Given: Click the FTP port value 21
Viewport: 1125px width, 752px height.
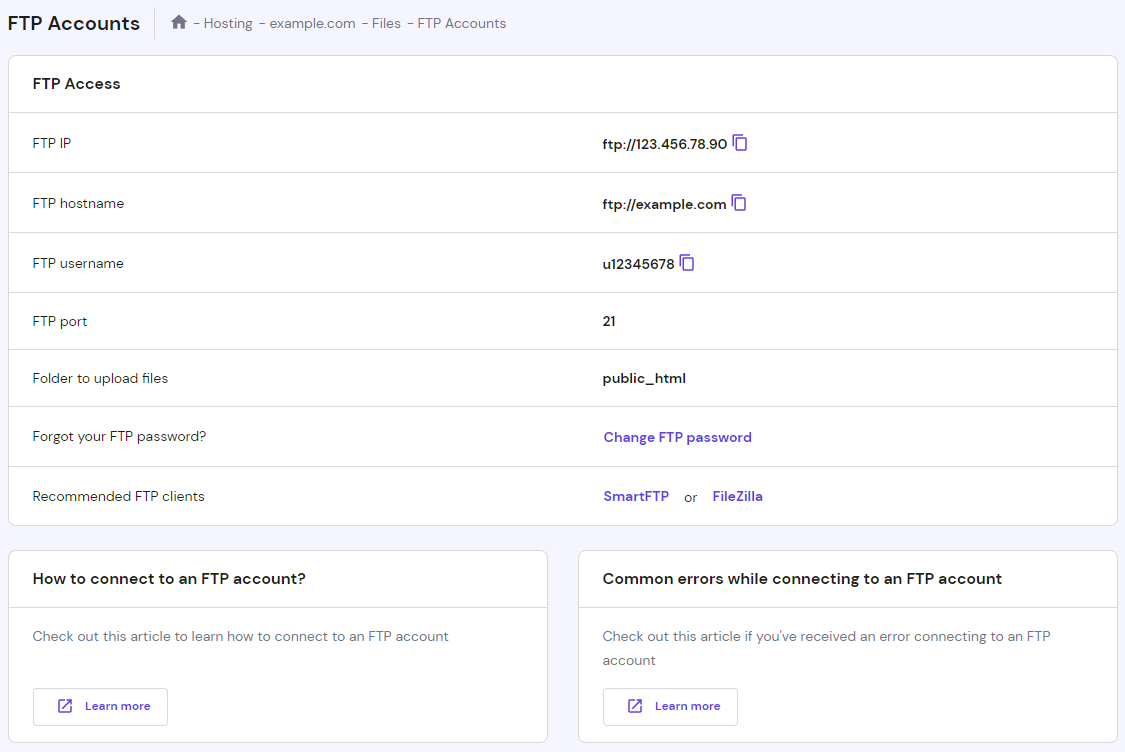Looking at the screenshot, I should (x=608, y=320).
